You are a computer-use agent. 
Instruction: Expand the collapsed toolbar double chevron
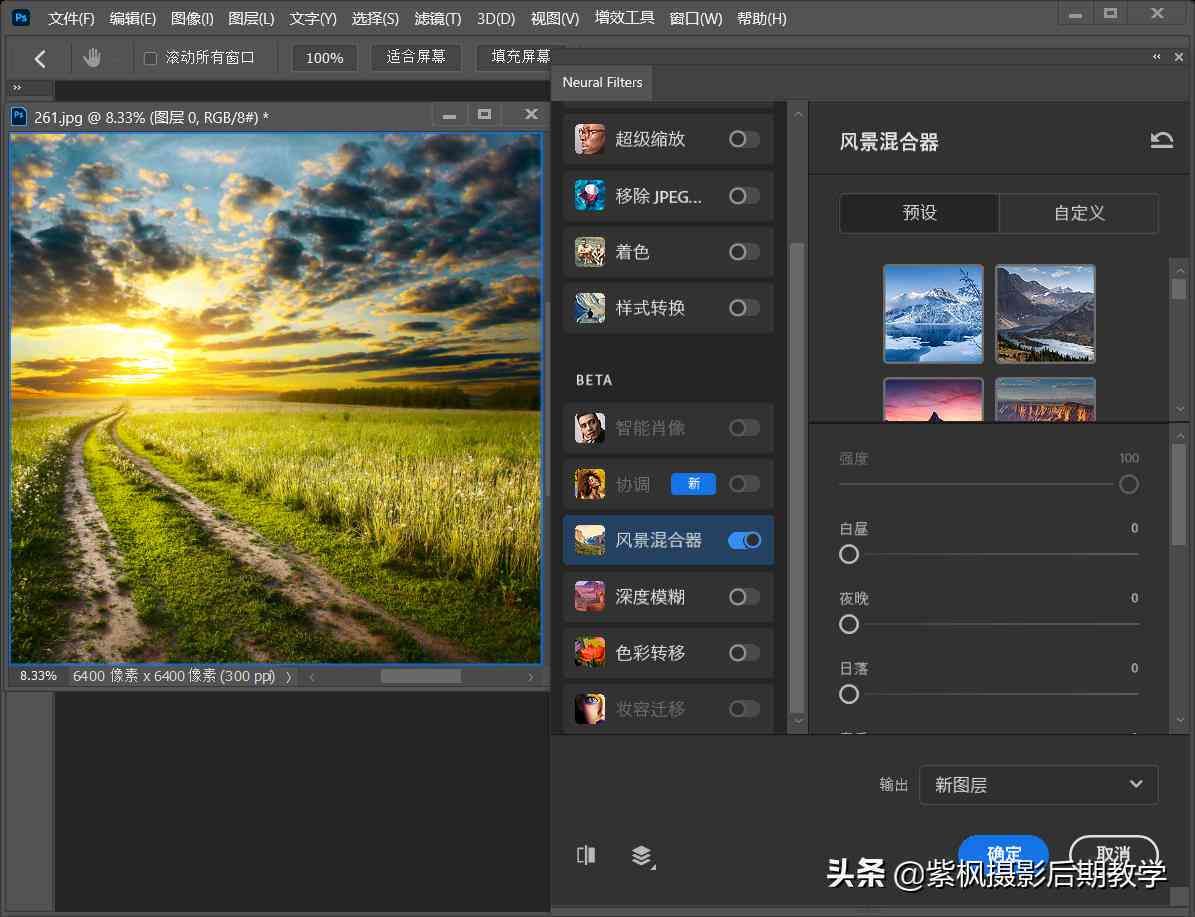[17, 88]
